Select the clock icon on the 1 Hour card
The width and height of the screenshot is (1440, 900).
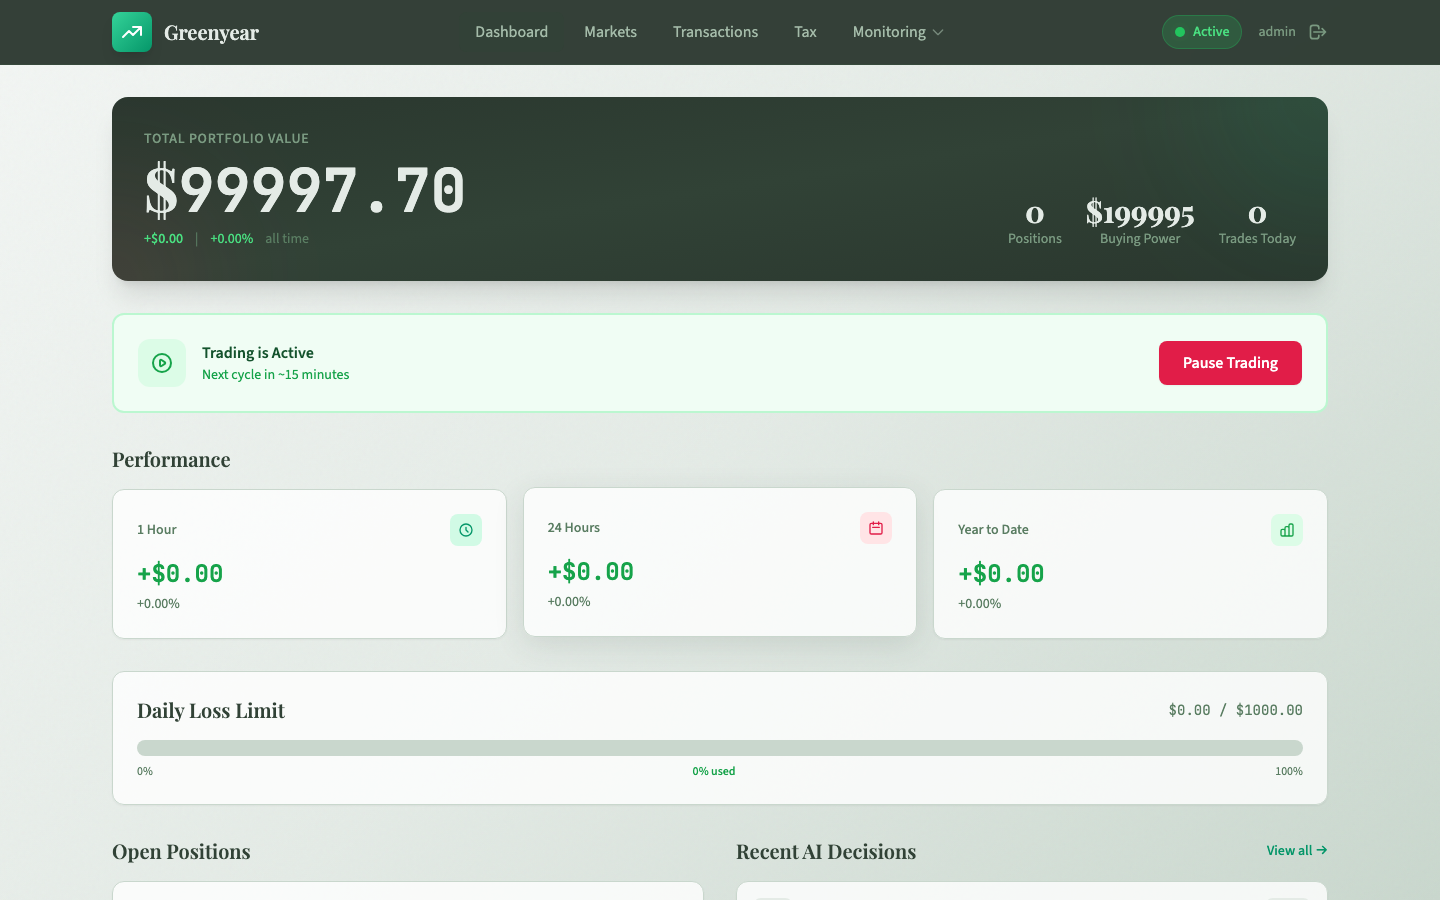tap(466, 530)
